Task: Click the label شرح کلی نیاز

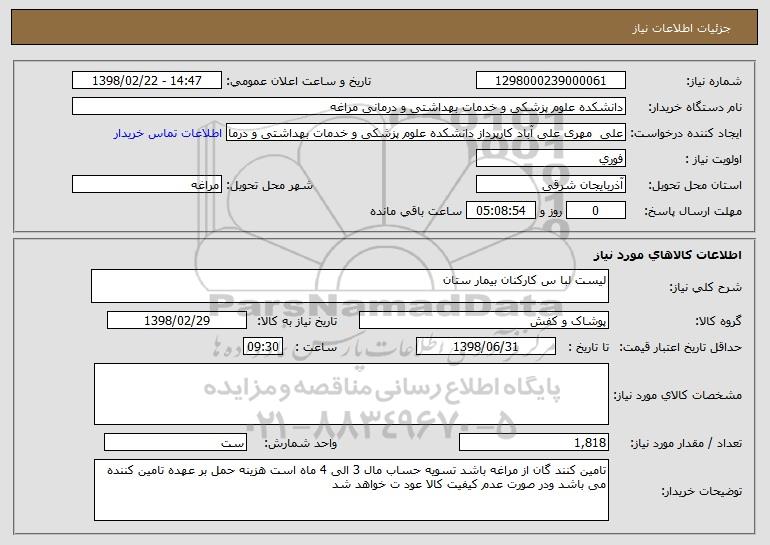Action: 706,287
